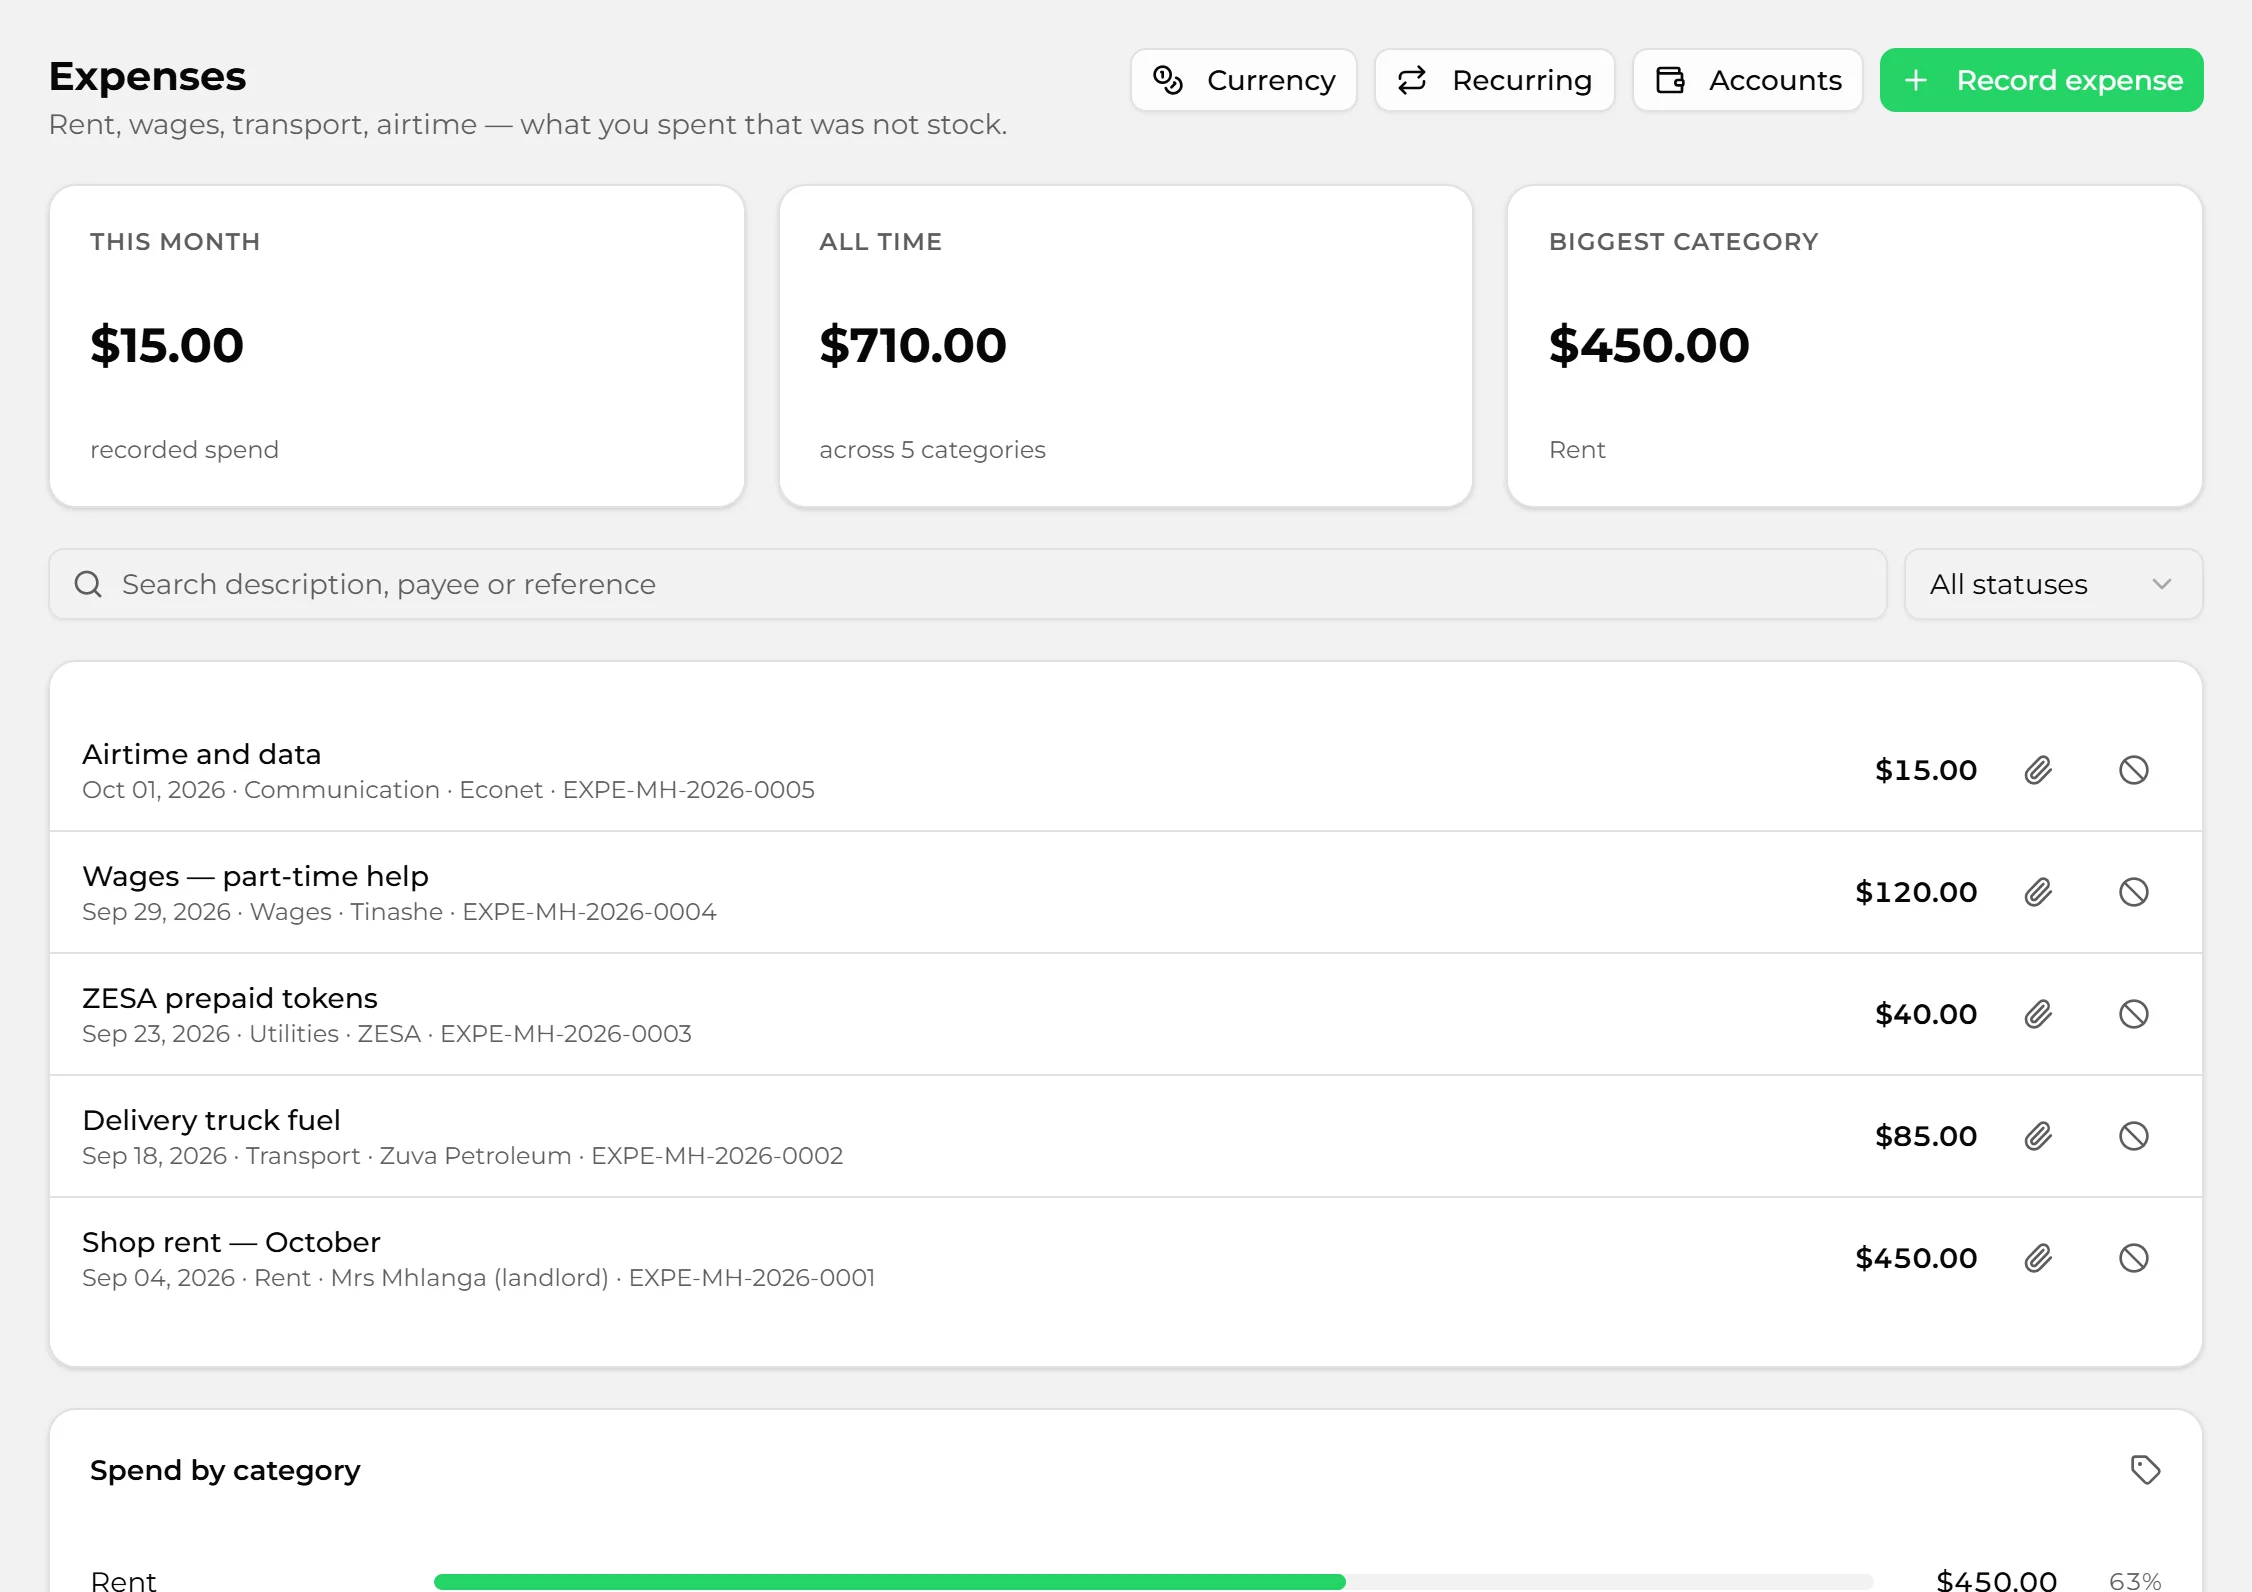Click the $40.00 amount in ZESA row
2252x1592 pixels.
[x=1926, y=1014]
